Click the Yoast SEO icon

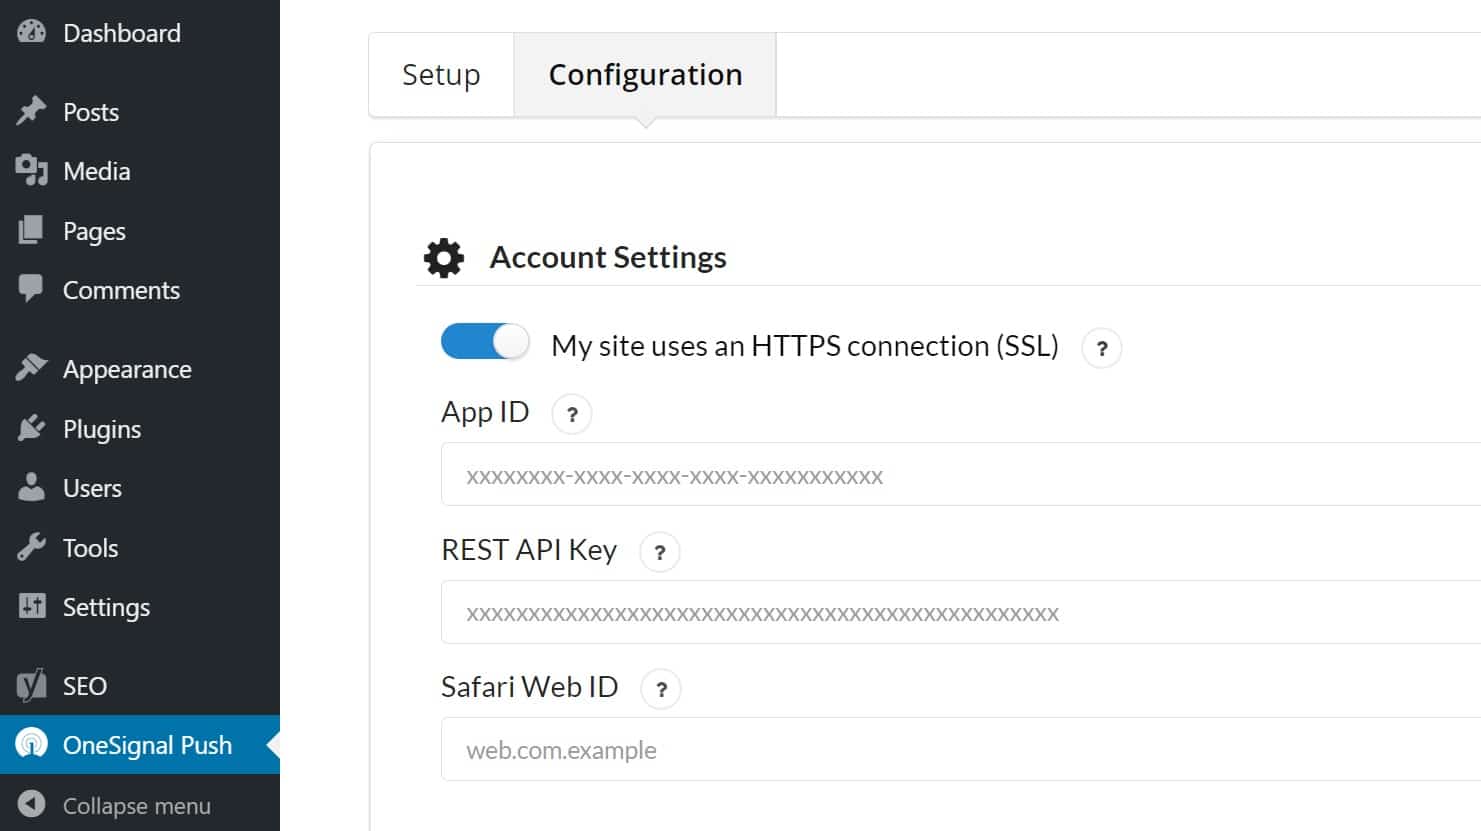(x=33, y=685)
